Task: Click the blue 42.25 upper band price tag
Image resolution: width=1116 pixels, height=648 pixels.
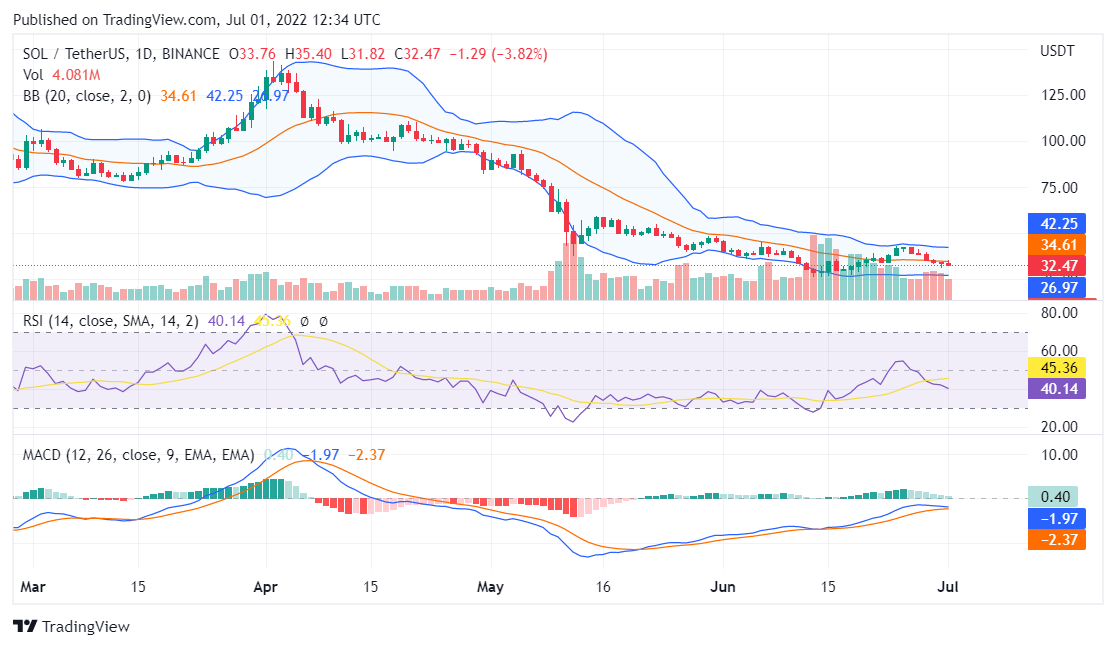Action: point(1056,224)
